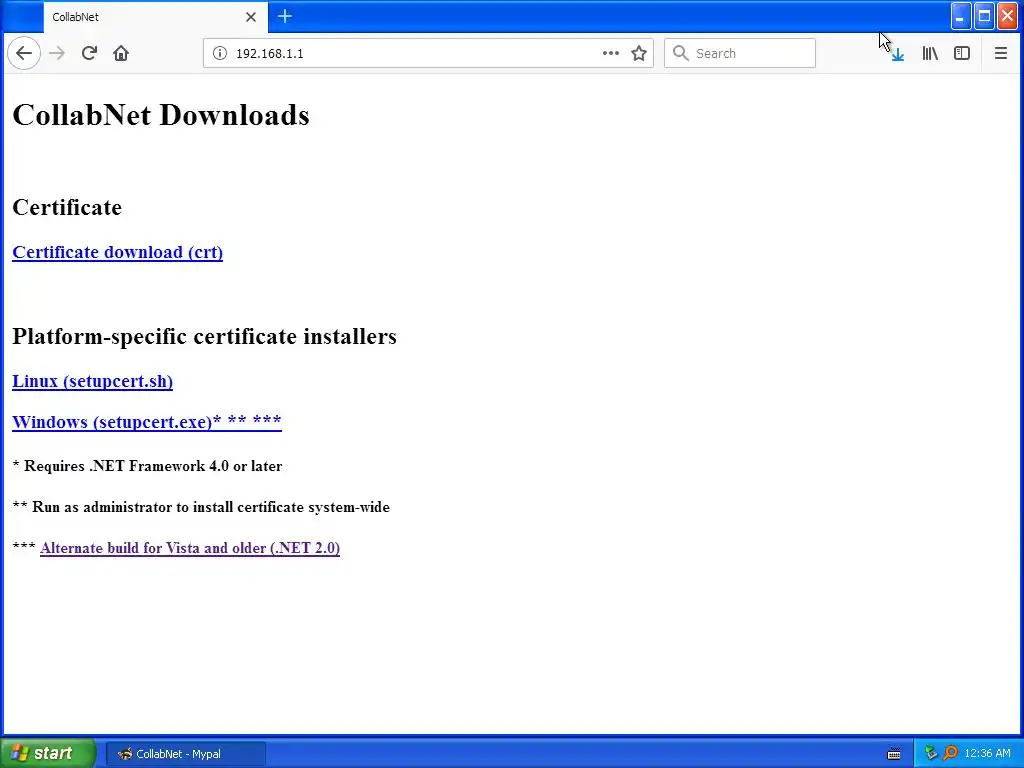1024x768 pixels.
Task: Maximize the Mypal browser window
Action: [984, 17]
